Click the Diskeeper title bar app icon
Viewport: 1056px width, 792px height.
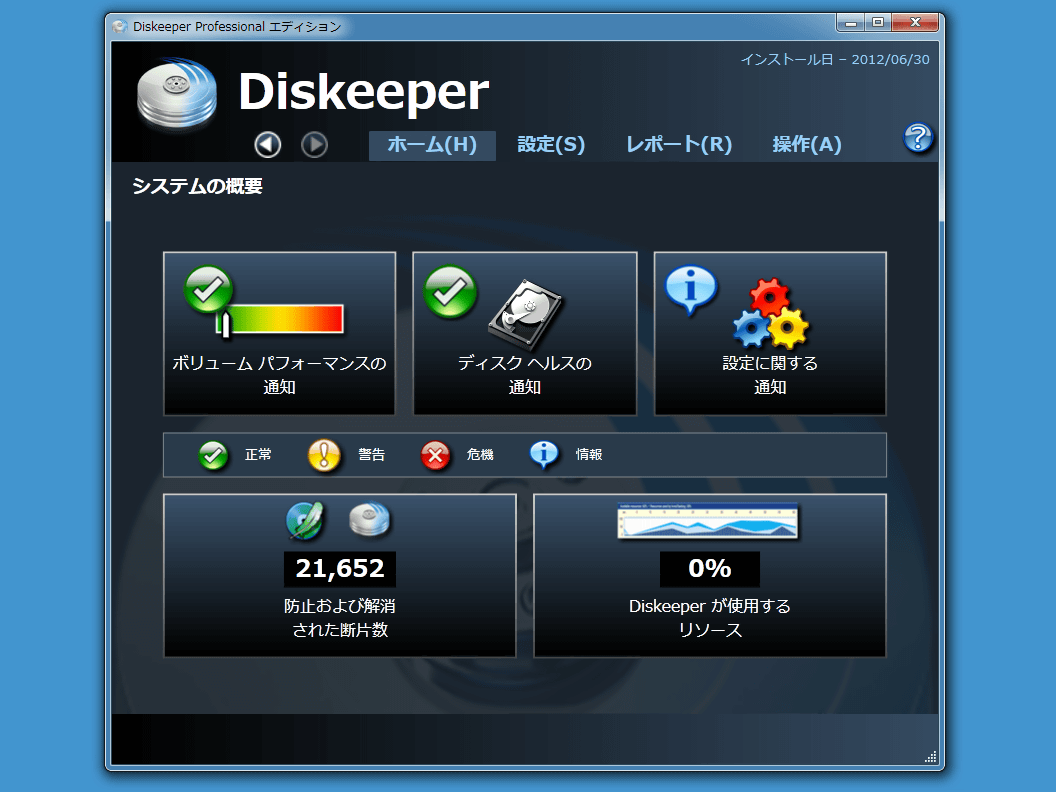pyautogui.click(x=120, y=27)
